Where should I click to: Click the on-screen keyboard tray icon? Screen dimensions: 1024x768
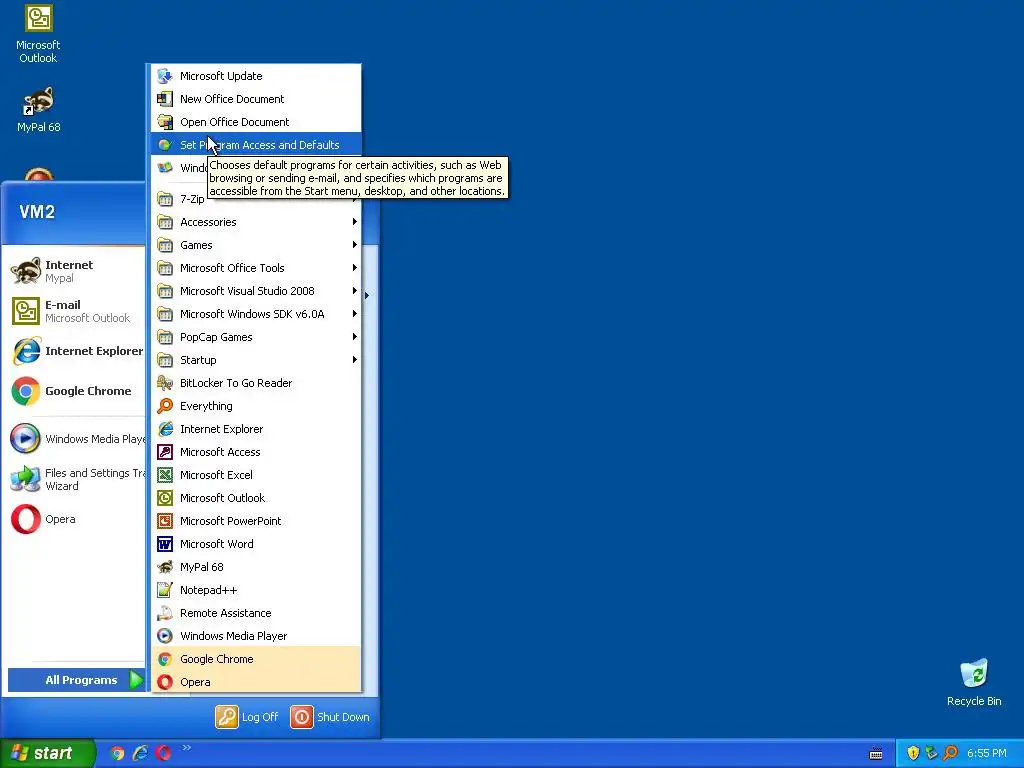[876, 754]
